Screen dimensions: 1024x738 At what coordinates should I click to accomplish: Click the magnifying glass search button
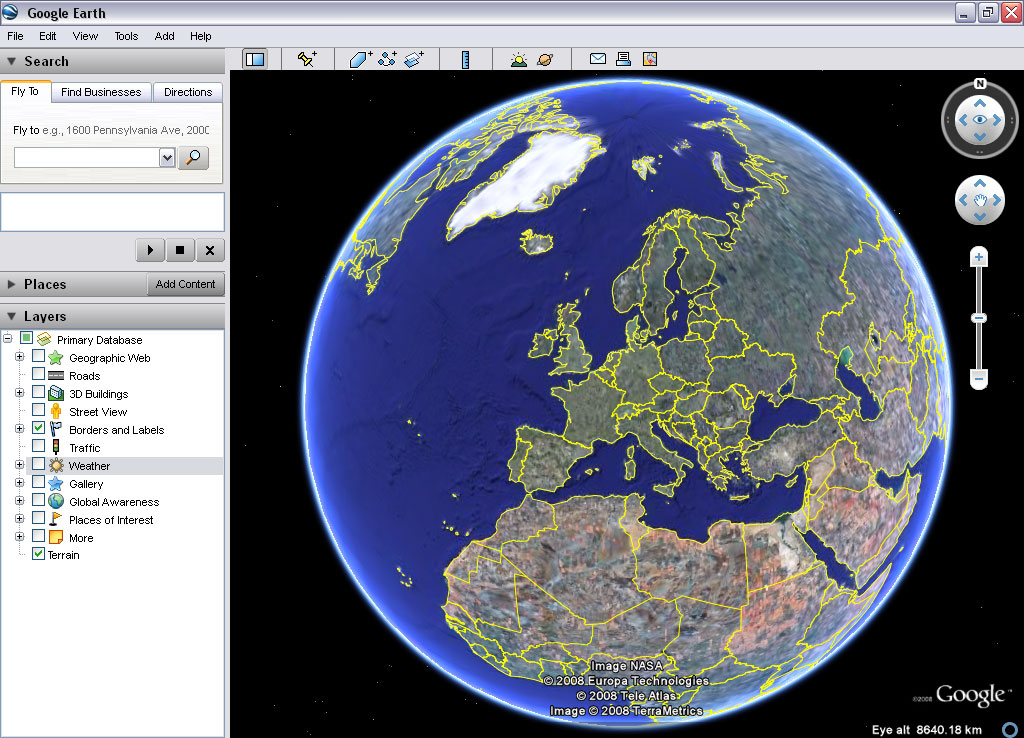click(x=193, y=157)
